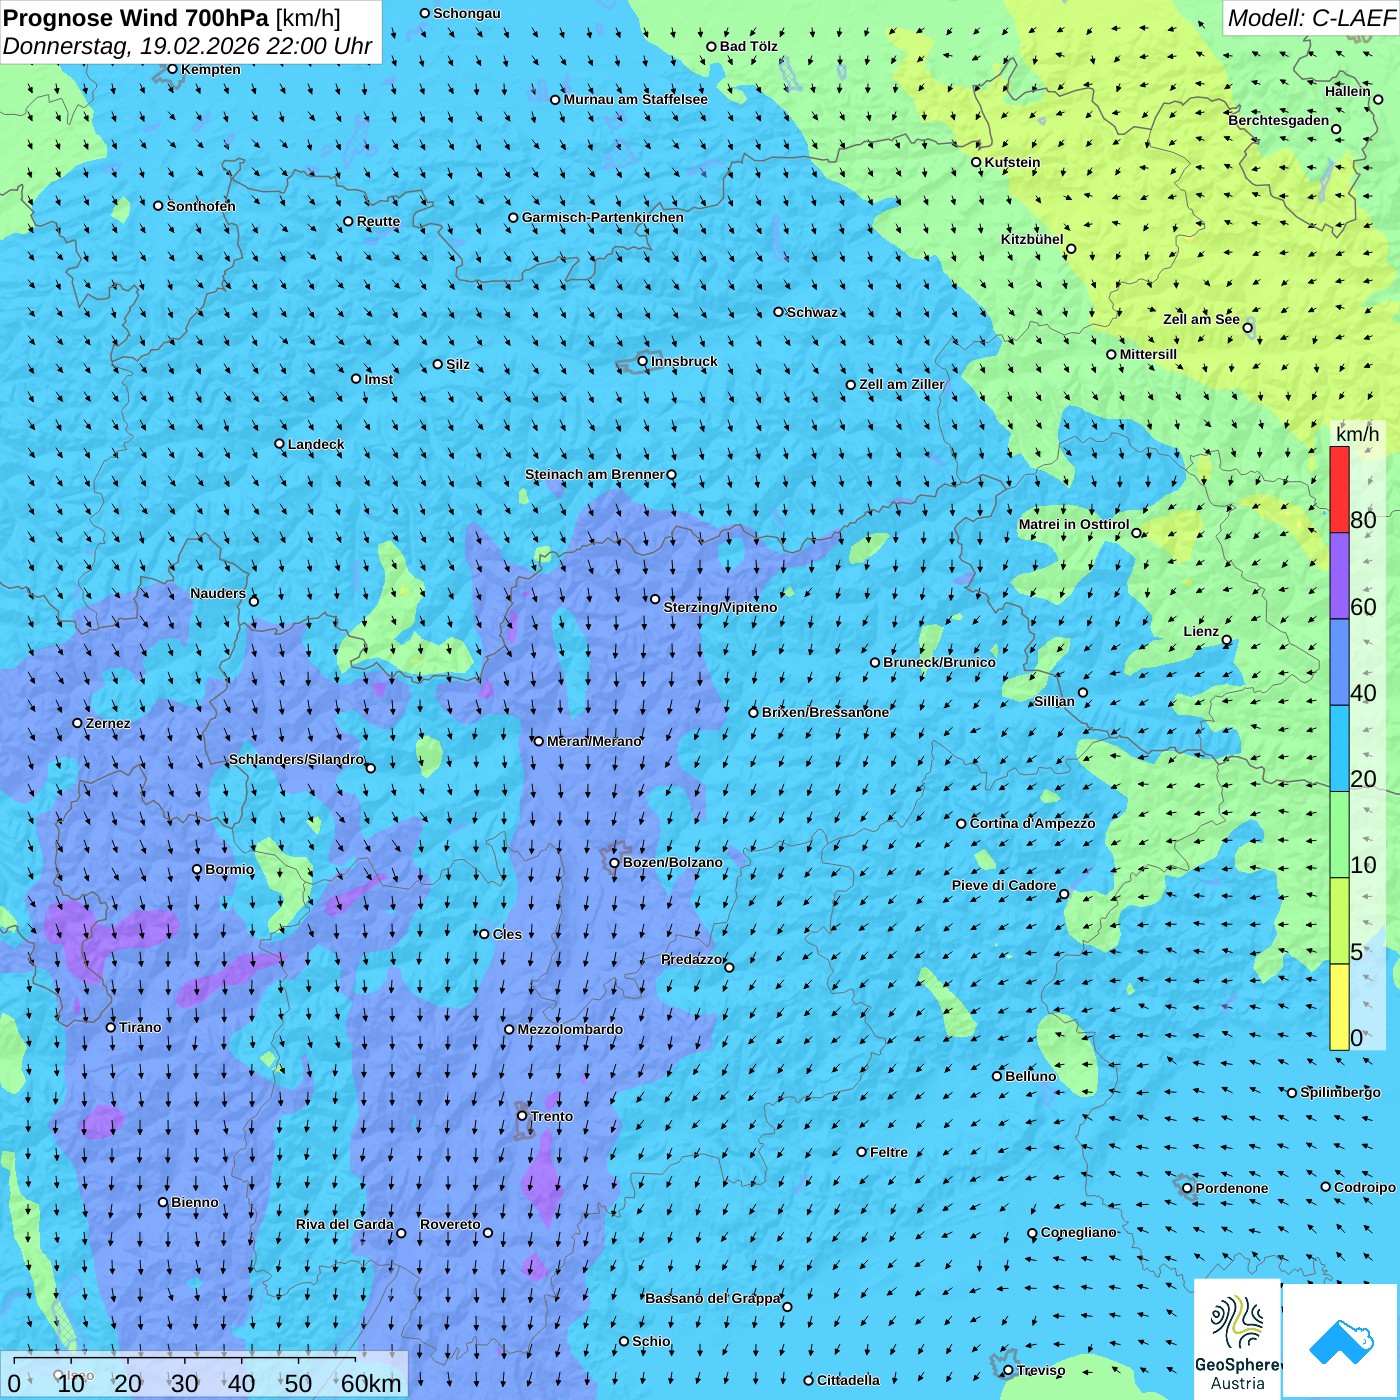Select the Garmisch-Partenkirchen label
The image size is (1400, 1400).
(x=603, y=217)
